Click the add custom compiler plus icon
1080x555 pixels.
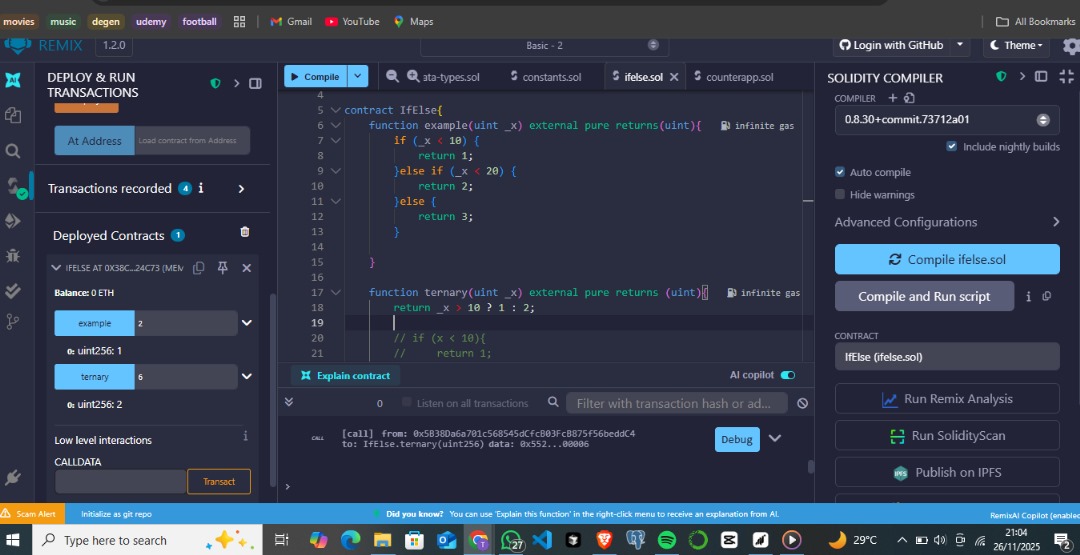tap(893, 98)
